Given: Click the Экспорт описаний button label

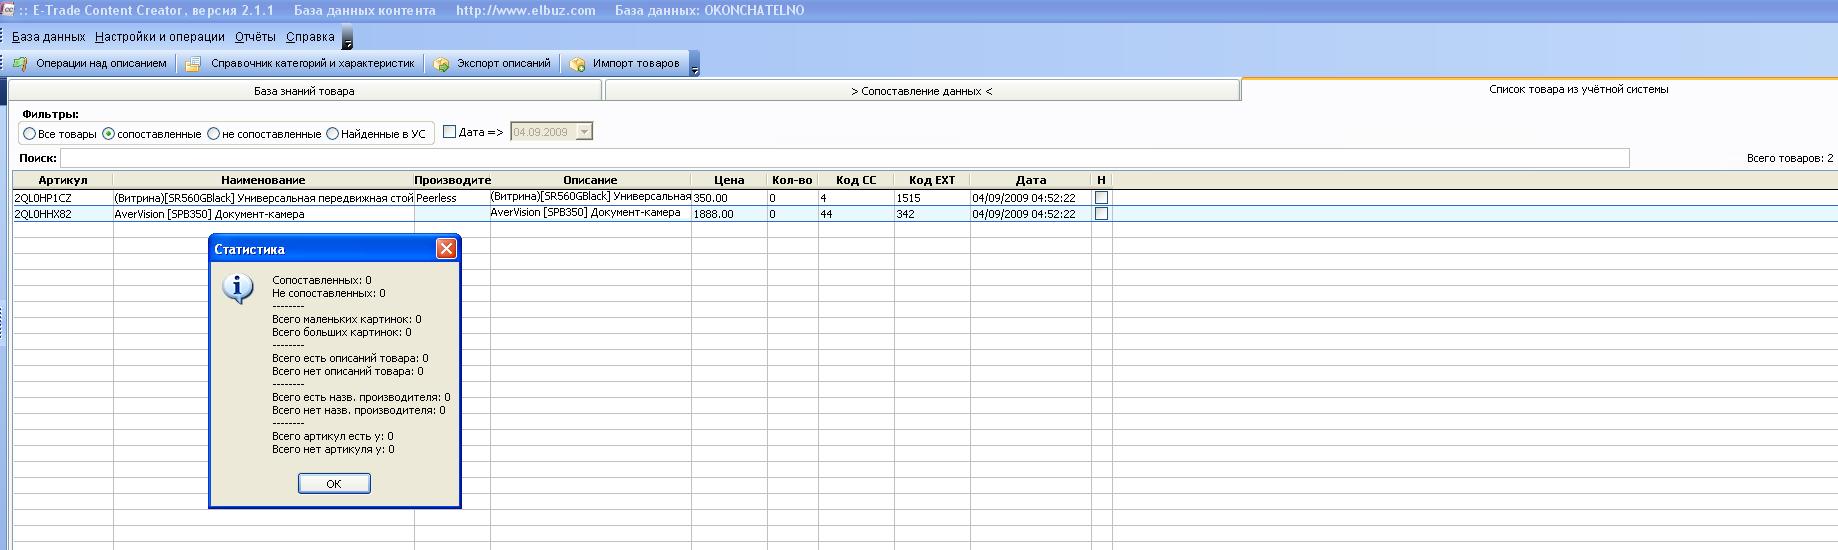Looking at the screenshot, I should [x=504, y=63].
